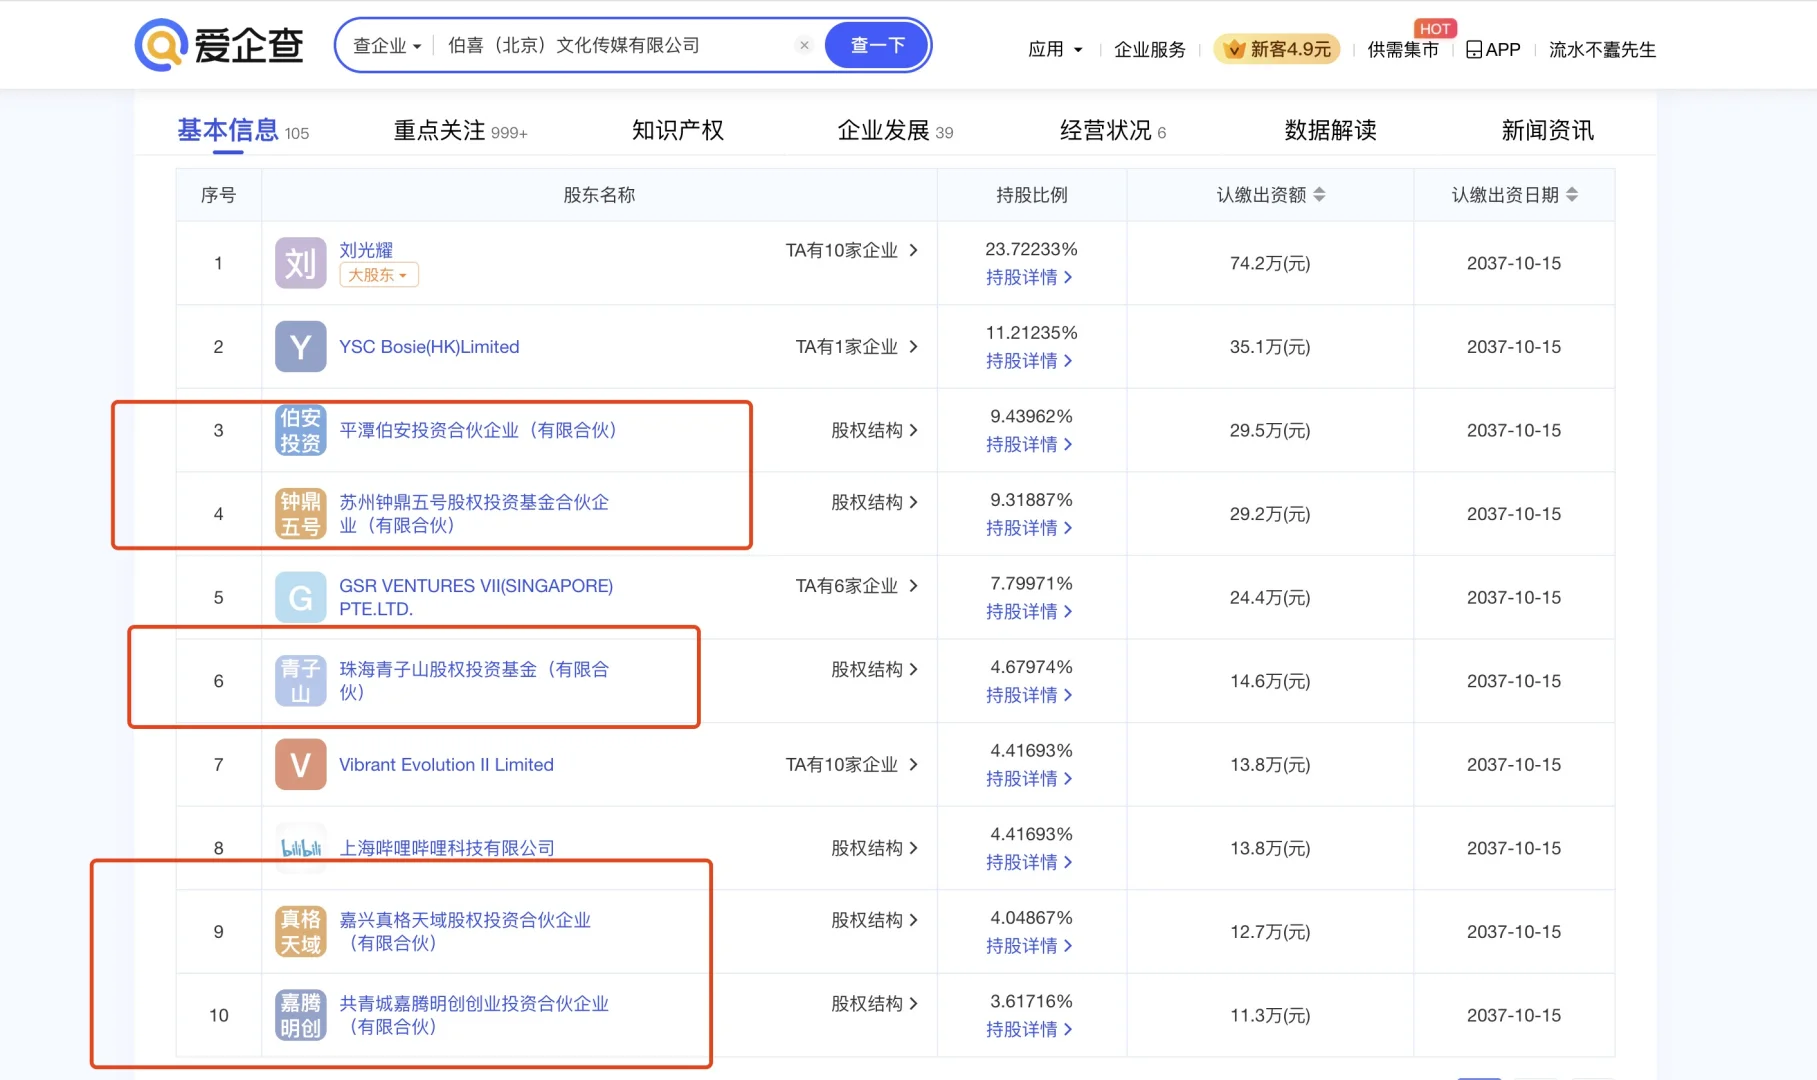View 持股详情 for 23.72233% holding
1817x1080 pixels.
[1029, 277]
